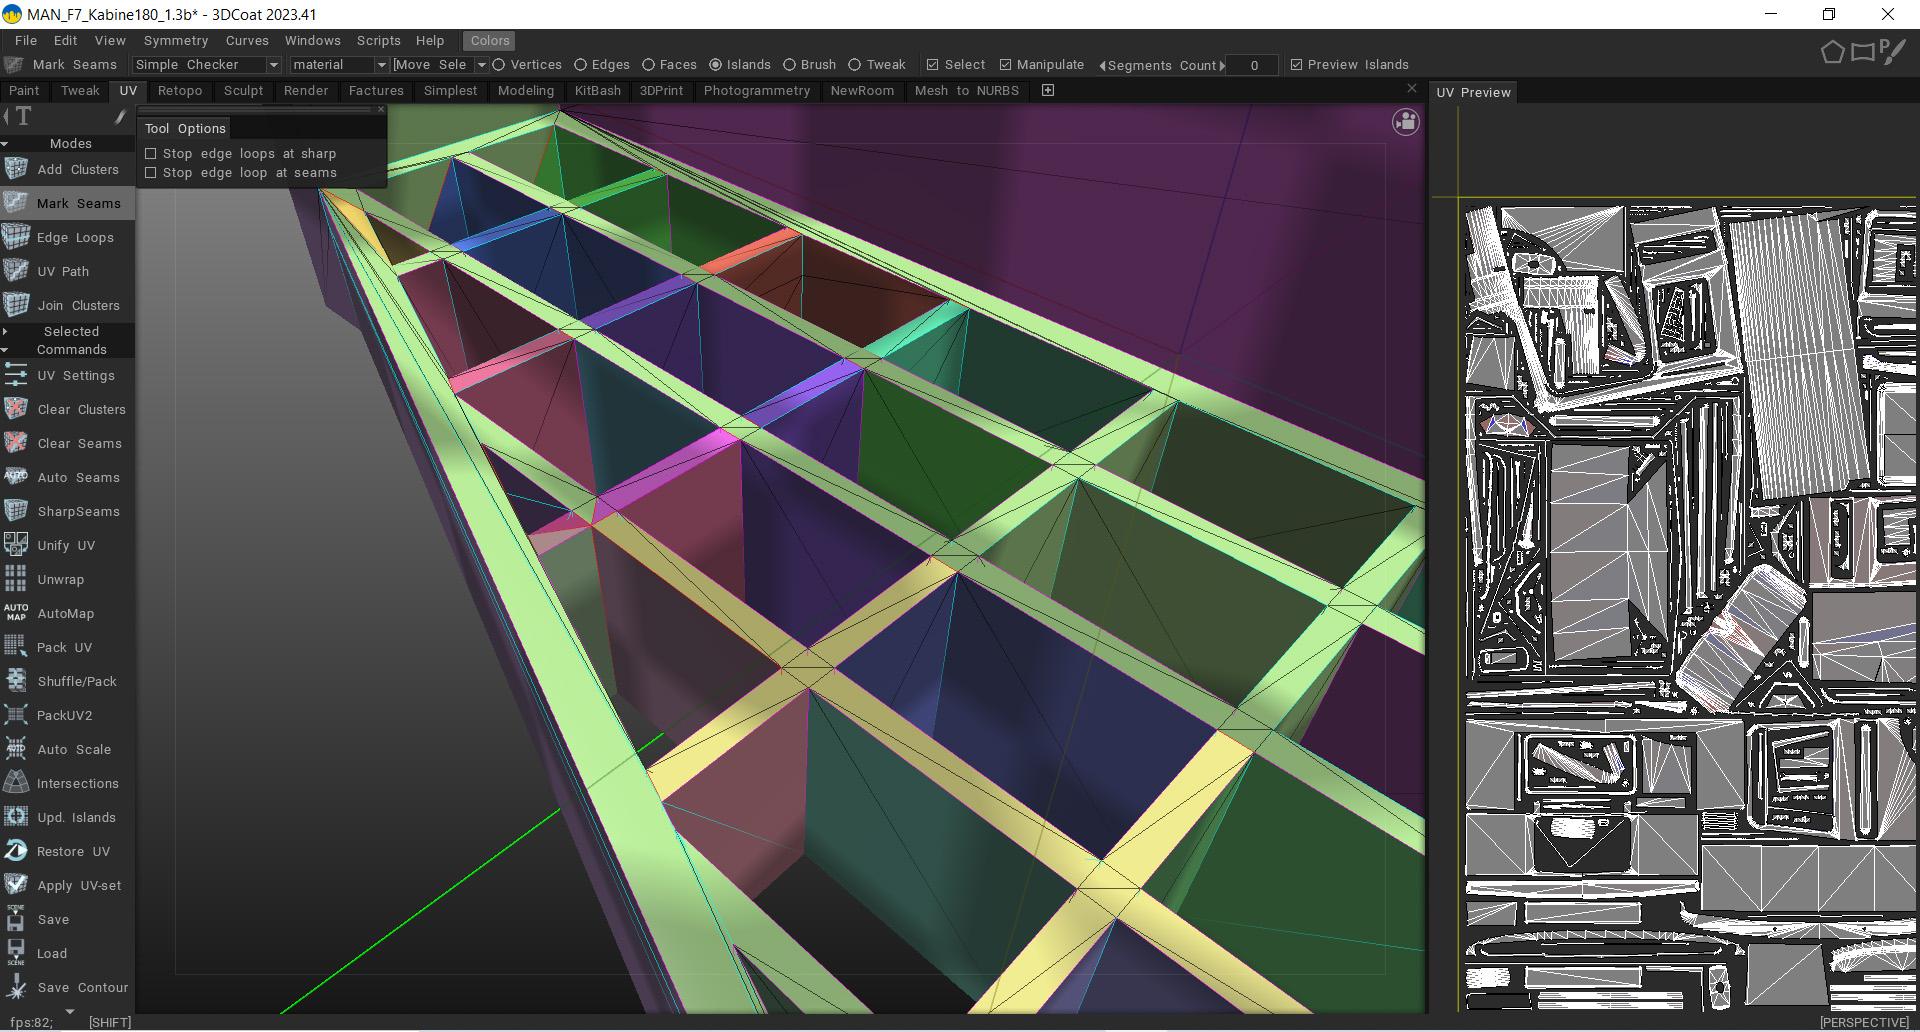The height and width of the screenshot is (1032, 1920).
Task: Run the Unwrap command icon
Action: coord(16,579)
